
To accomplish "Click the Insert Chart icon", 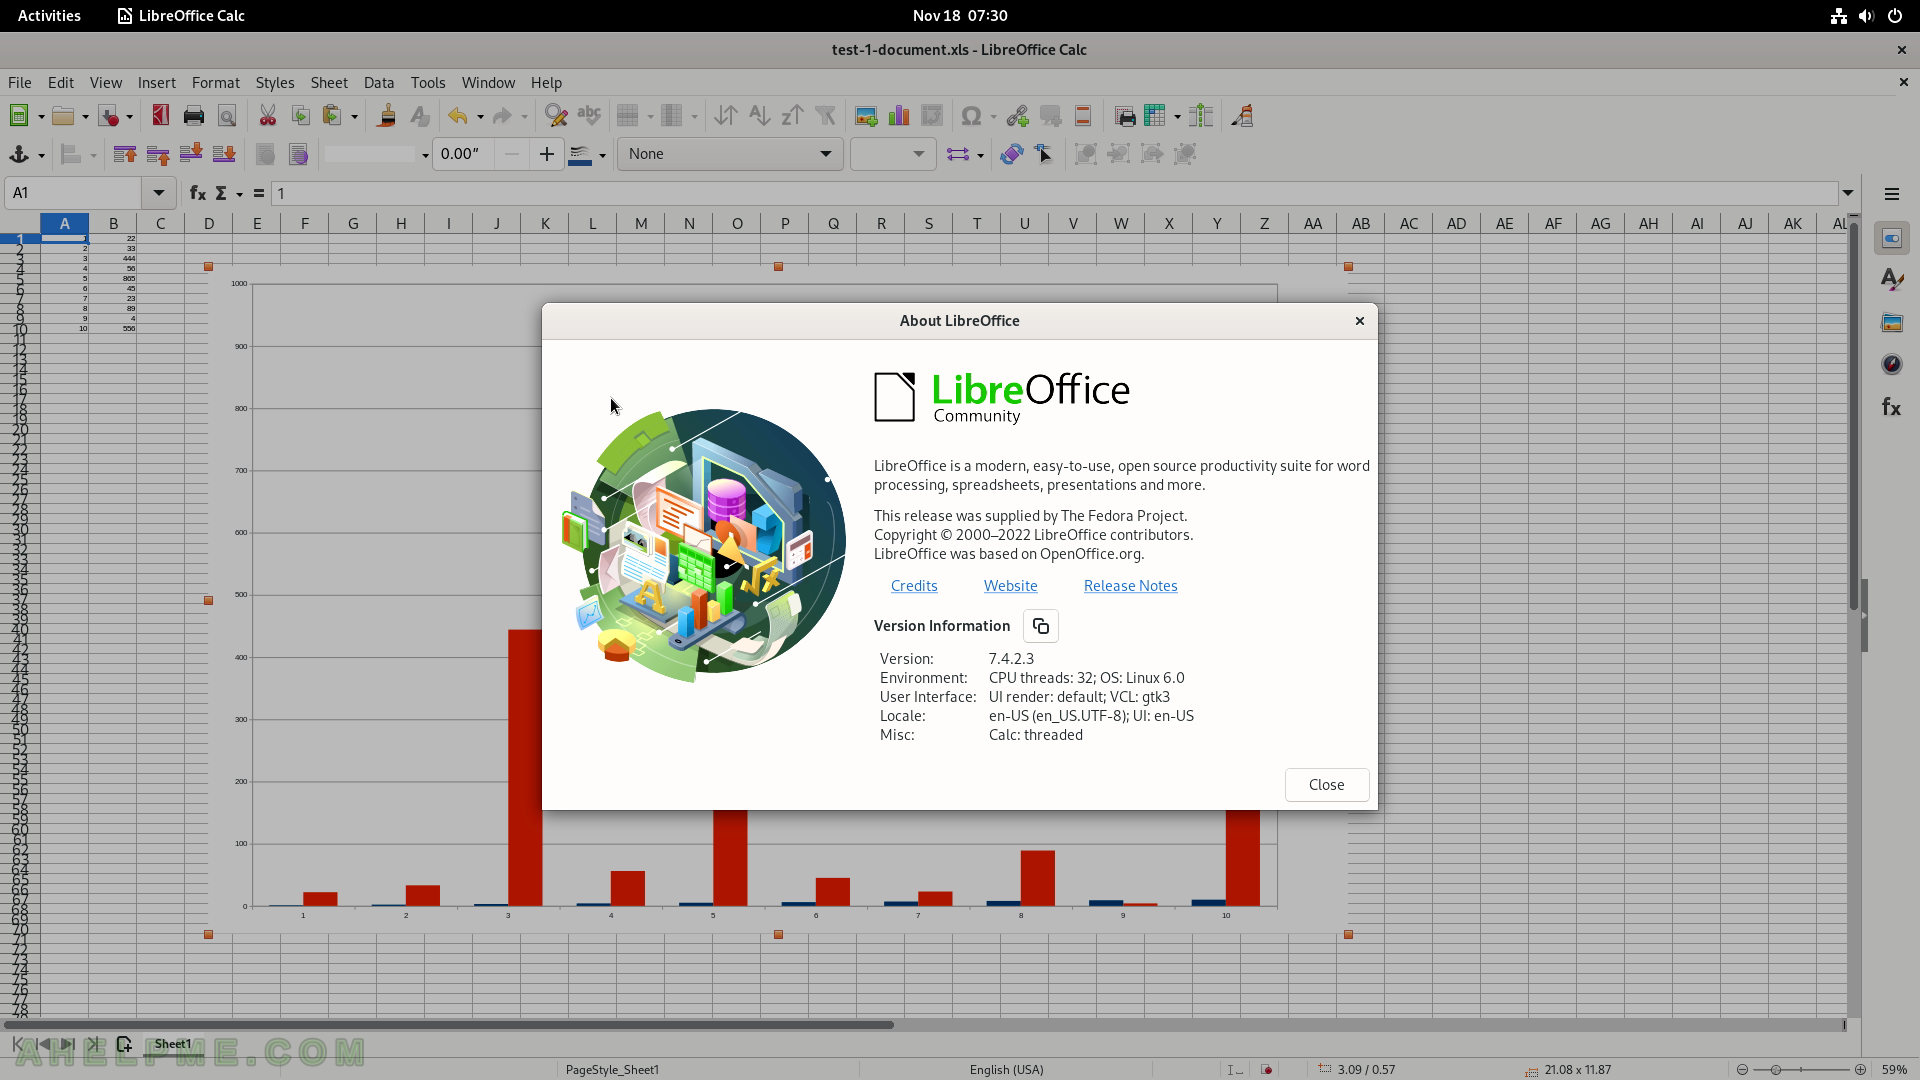I will [x=899, y=116].
